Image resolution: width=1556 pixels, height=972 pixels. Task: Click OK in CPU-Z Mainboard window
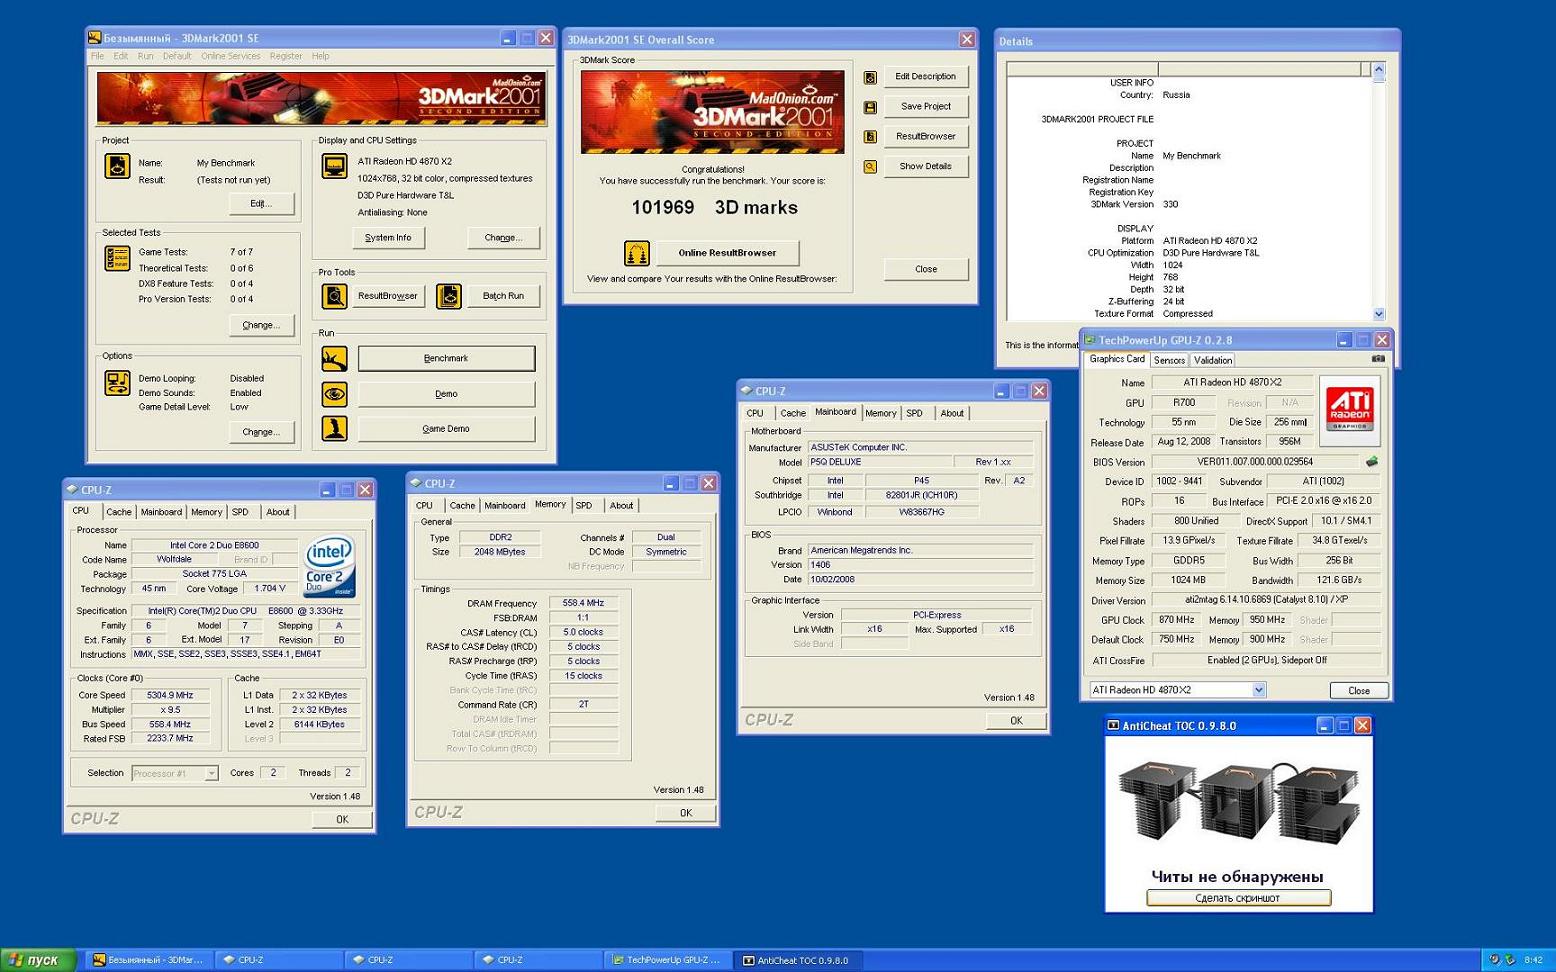(x=1016, y=721)
